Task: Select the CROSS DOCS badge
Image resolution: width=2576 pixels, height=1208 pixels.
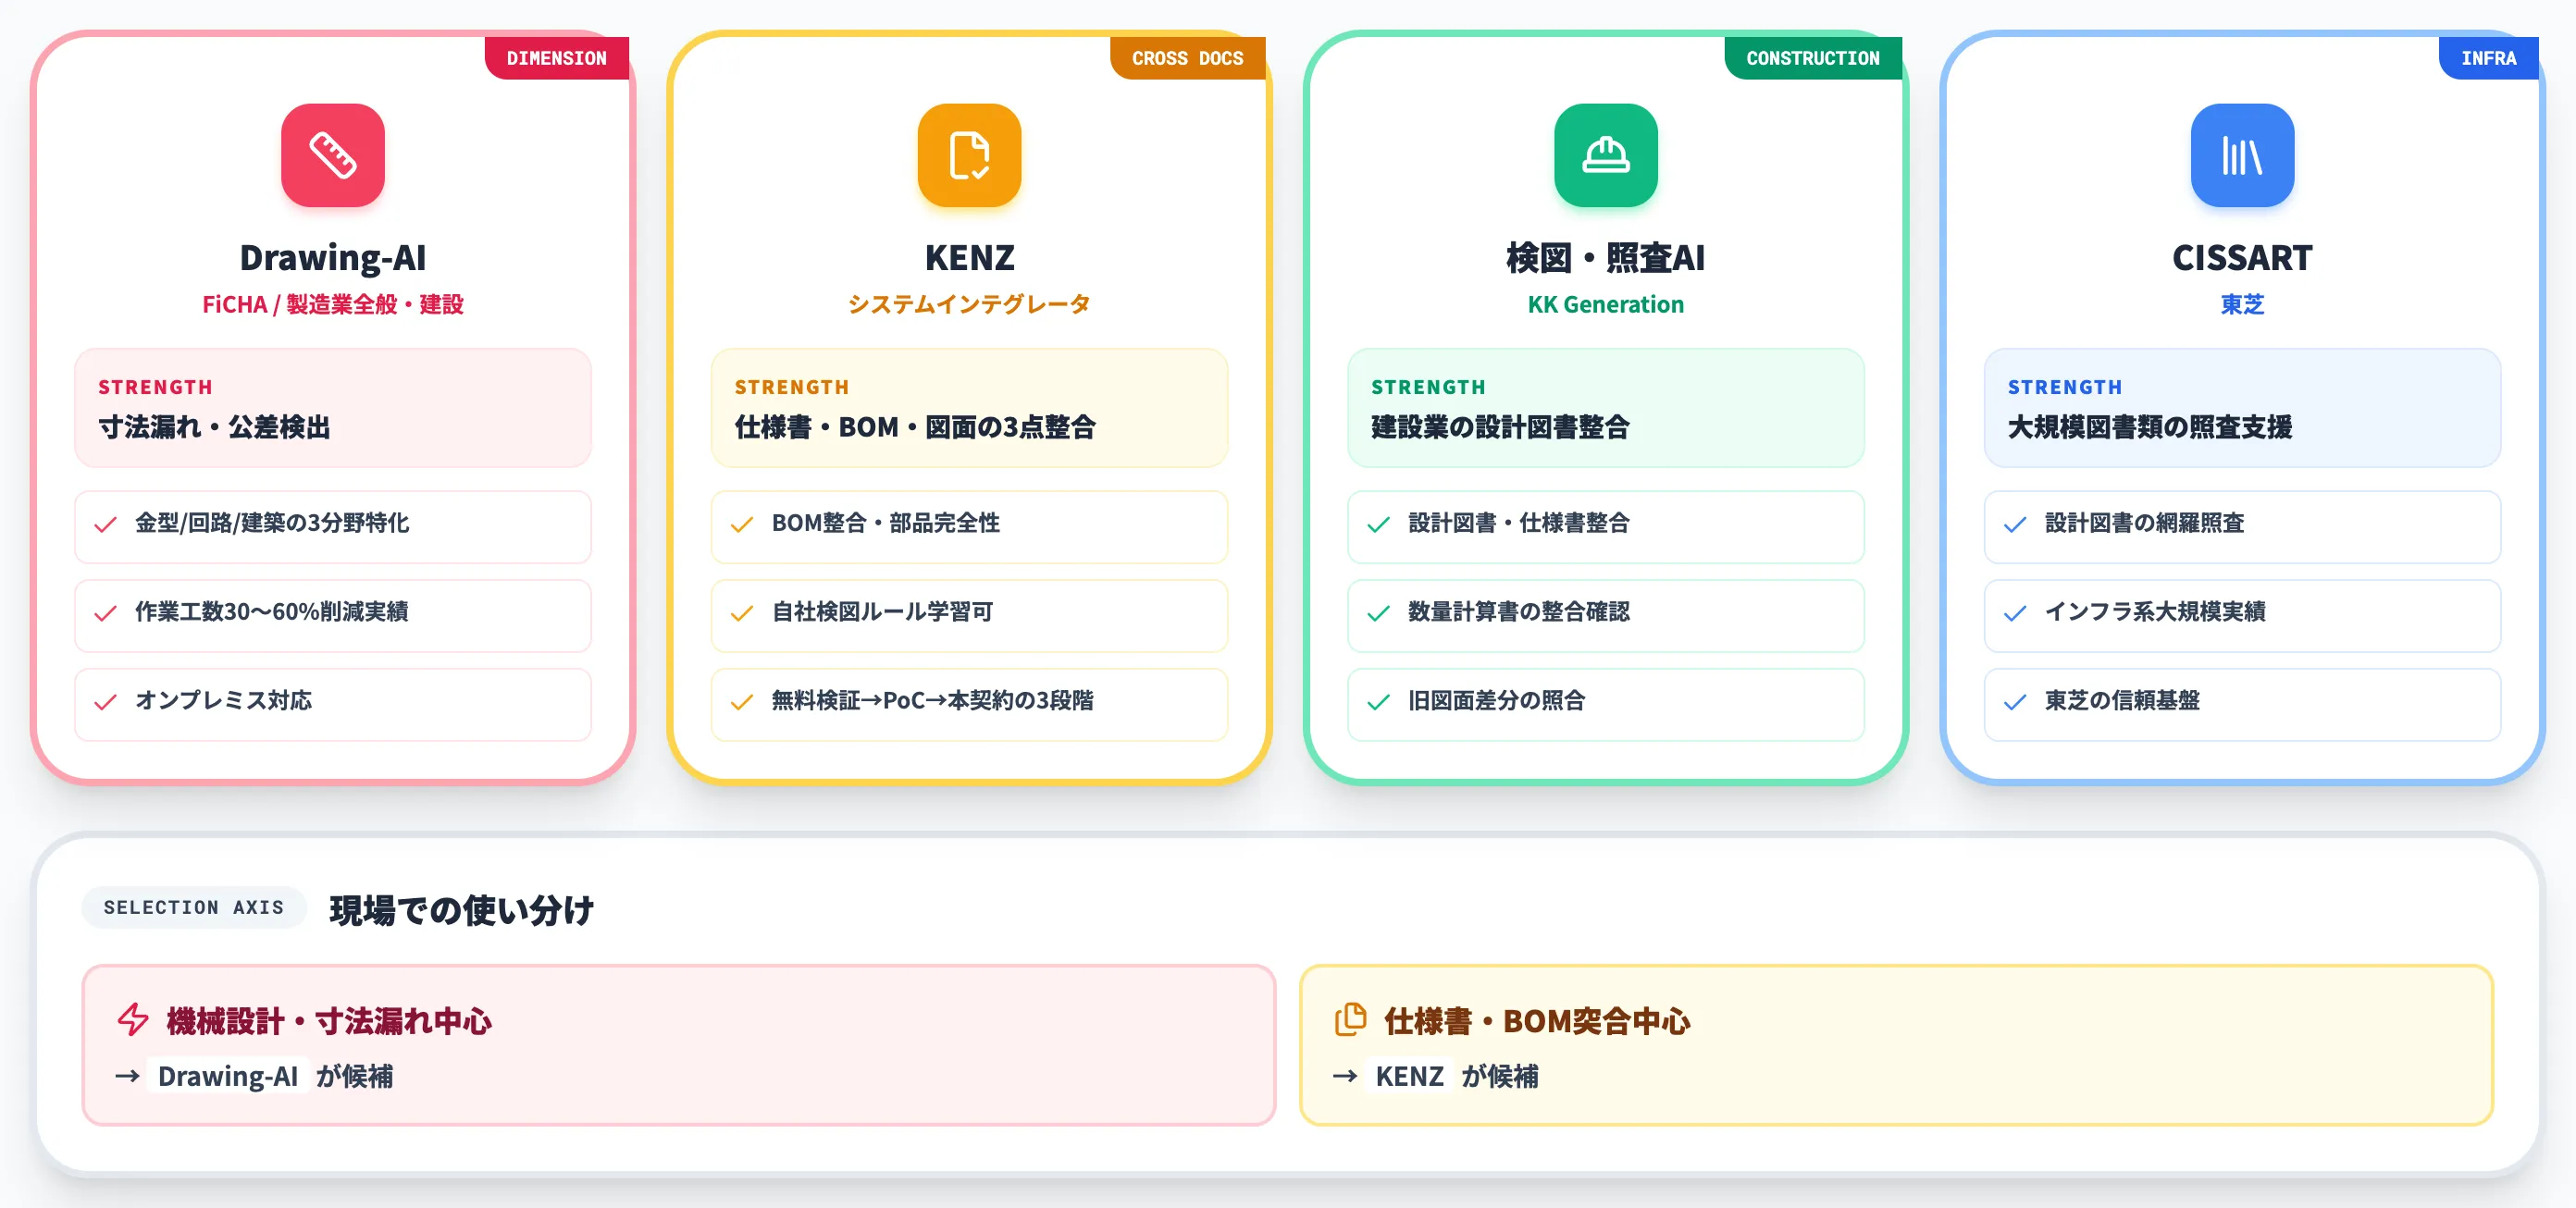Action: coord(1187,58)
